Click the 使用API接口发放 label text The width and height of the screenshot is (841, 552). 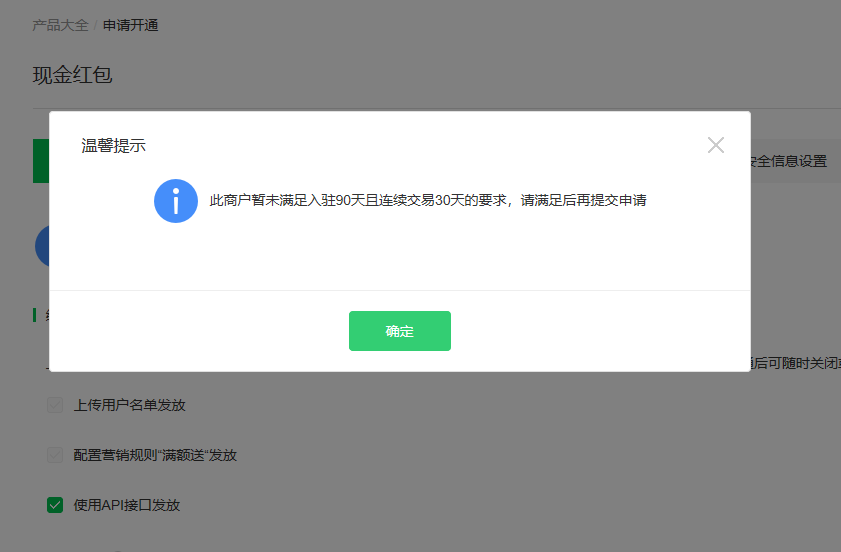pyautogui.click(x=127, y=505)
